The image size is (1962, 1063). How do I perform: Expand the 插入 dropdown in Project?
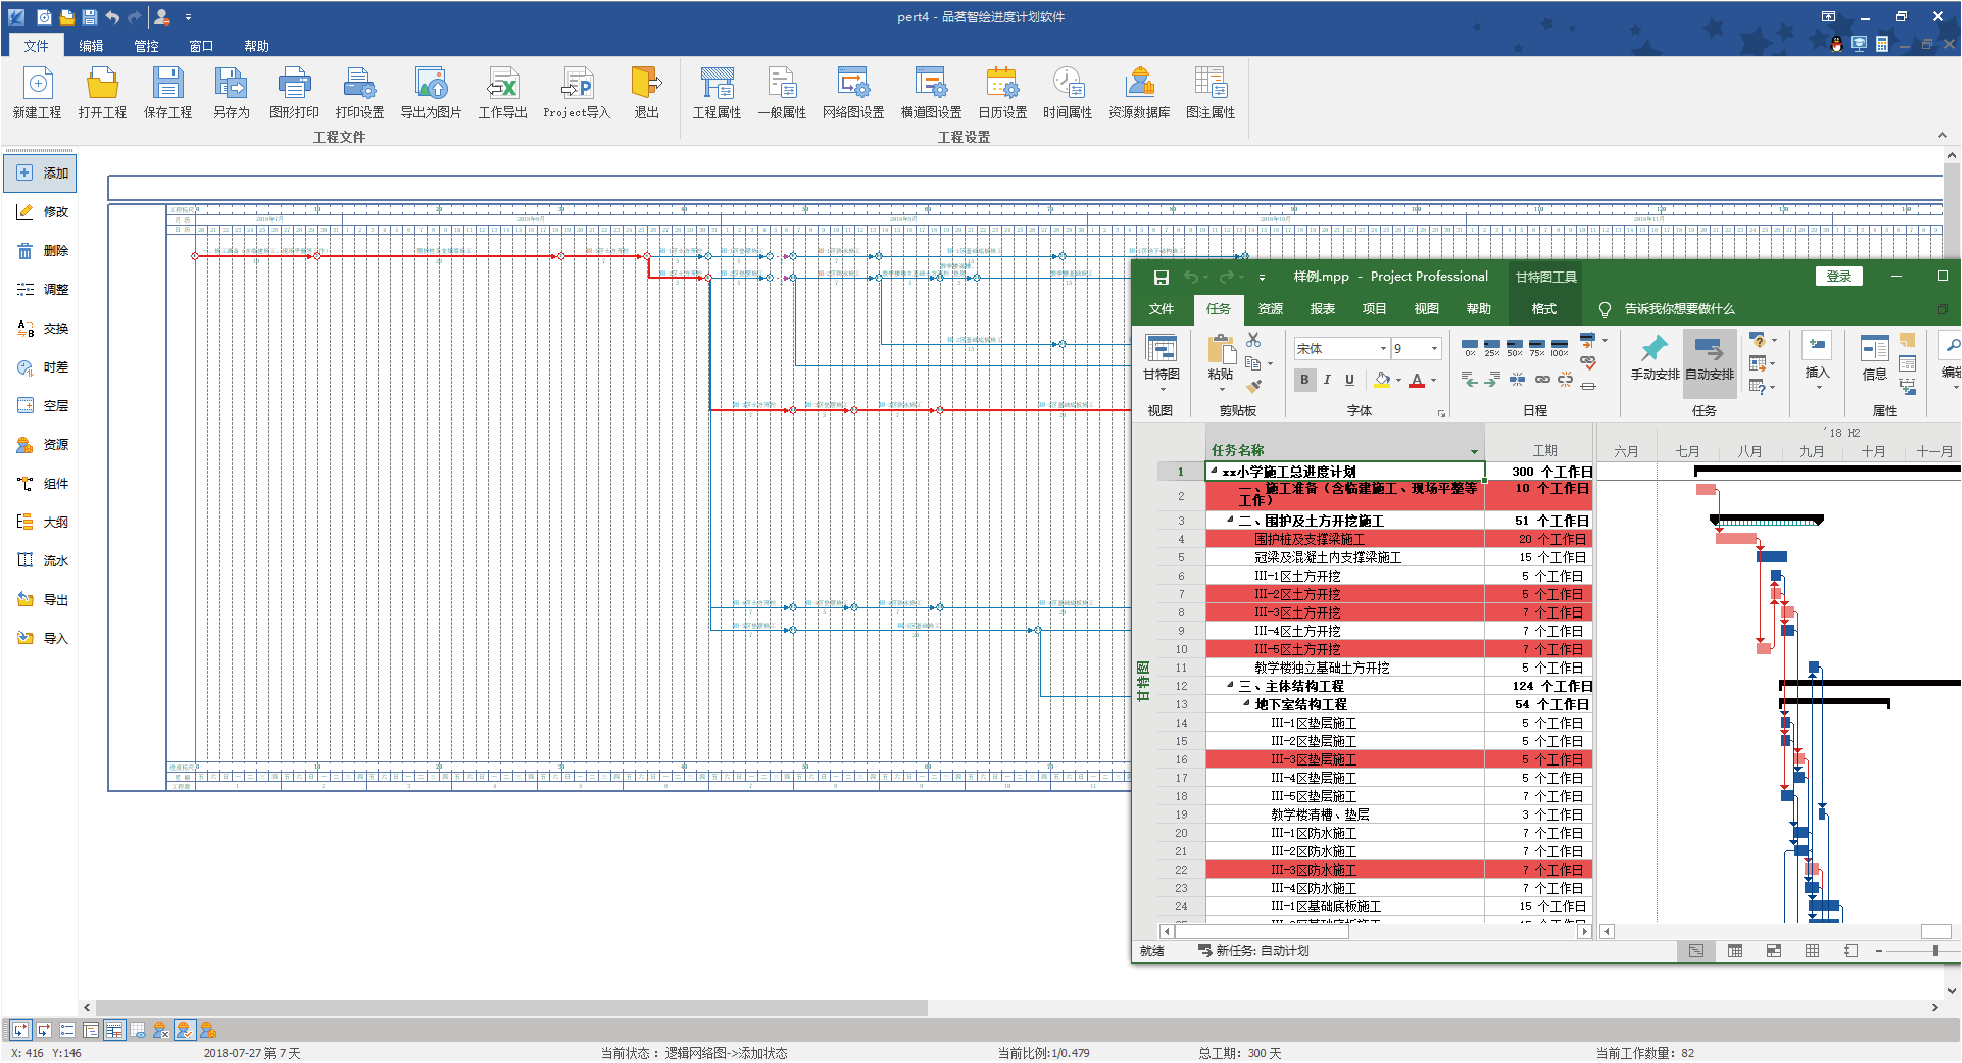[1818, 388]
